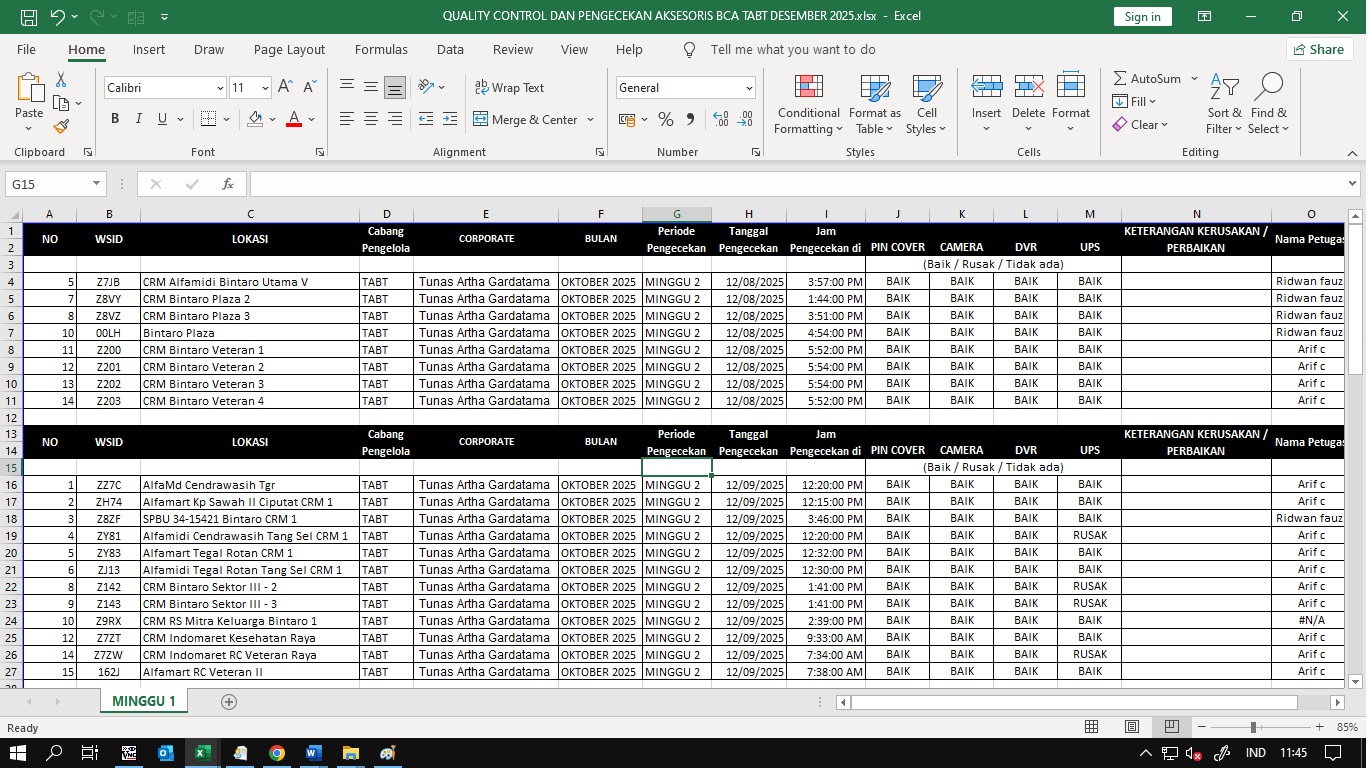Click the Share button
Viewport: 1368px width, 768px height.
click(x=1318, y=49)
